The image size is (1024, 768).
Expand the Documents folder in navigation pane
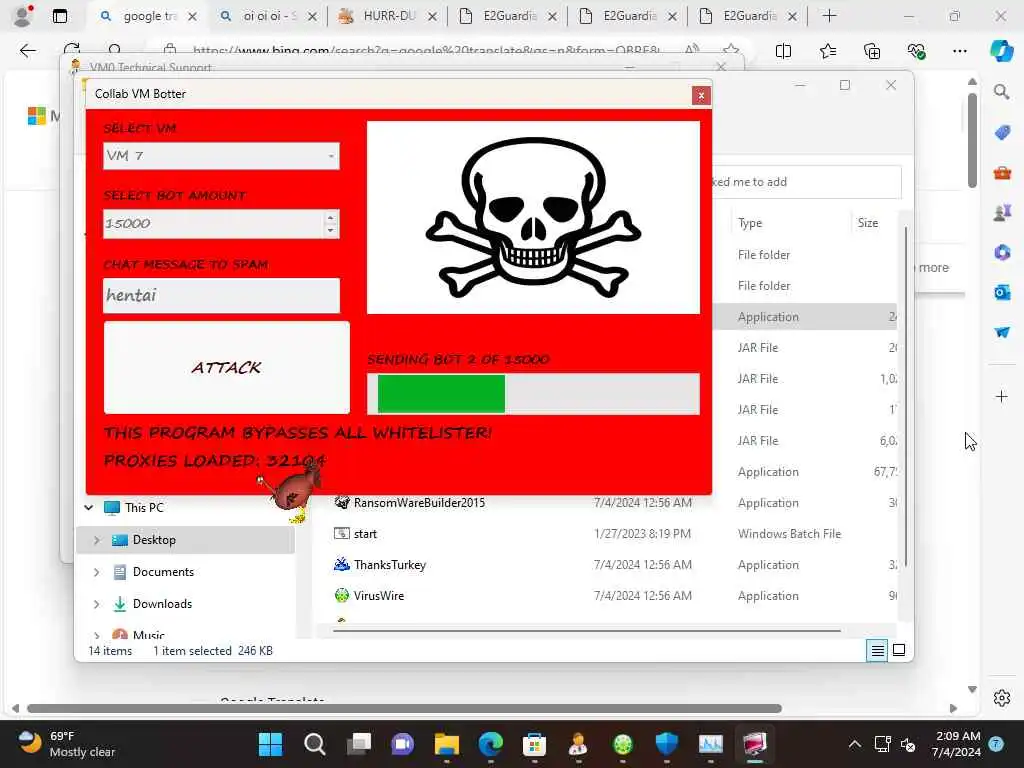click(x=97, y=572)
